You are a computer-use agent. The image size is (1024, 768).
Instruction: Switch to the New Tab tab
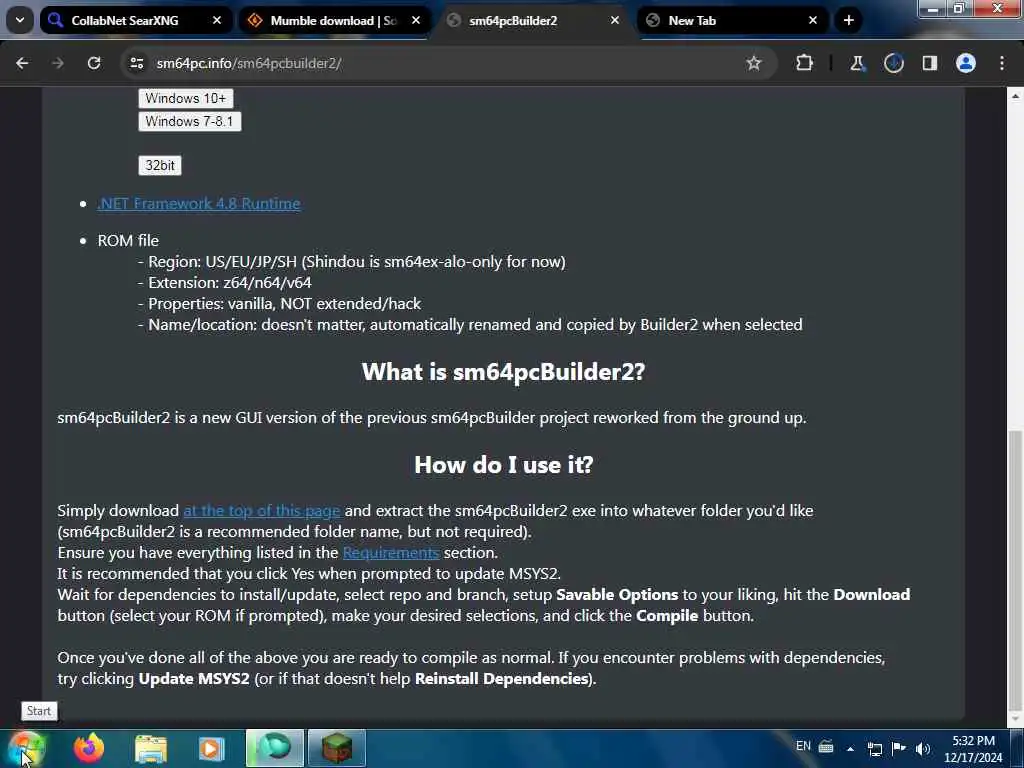pyautogui.click(x=731, y=20)
